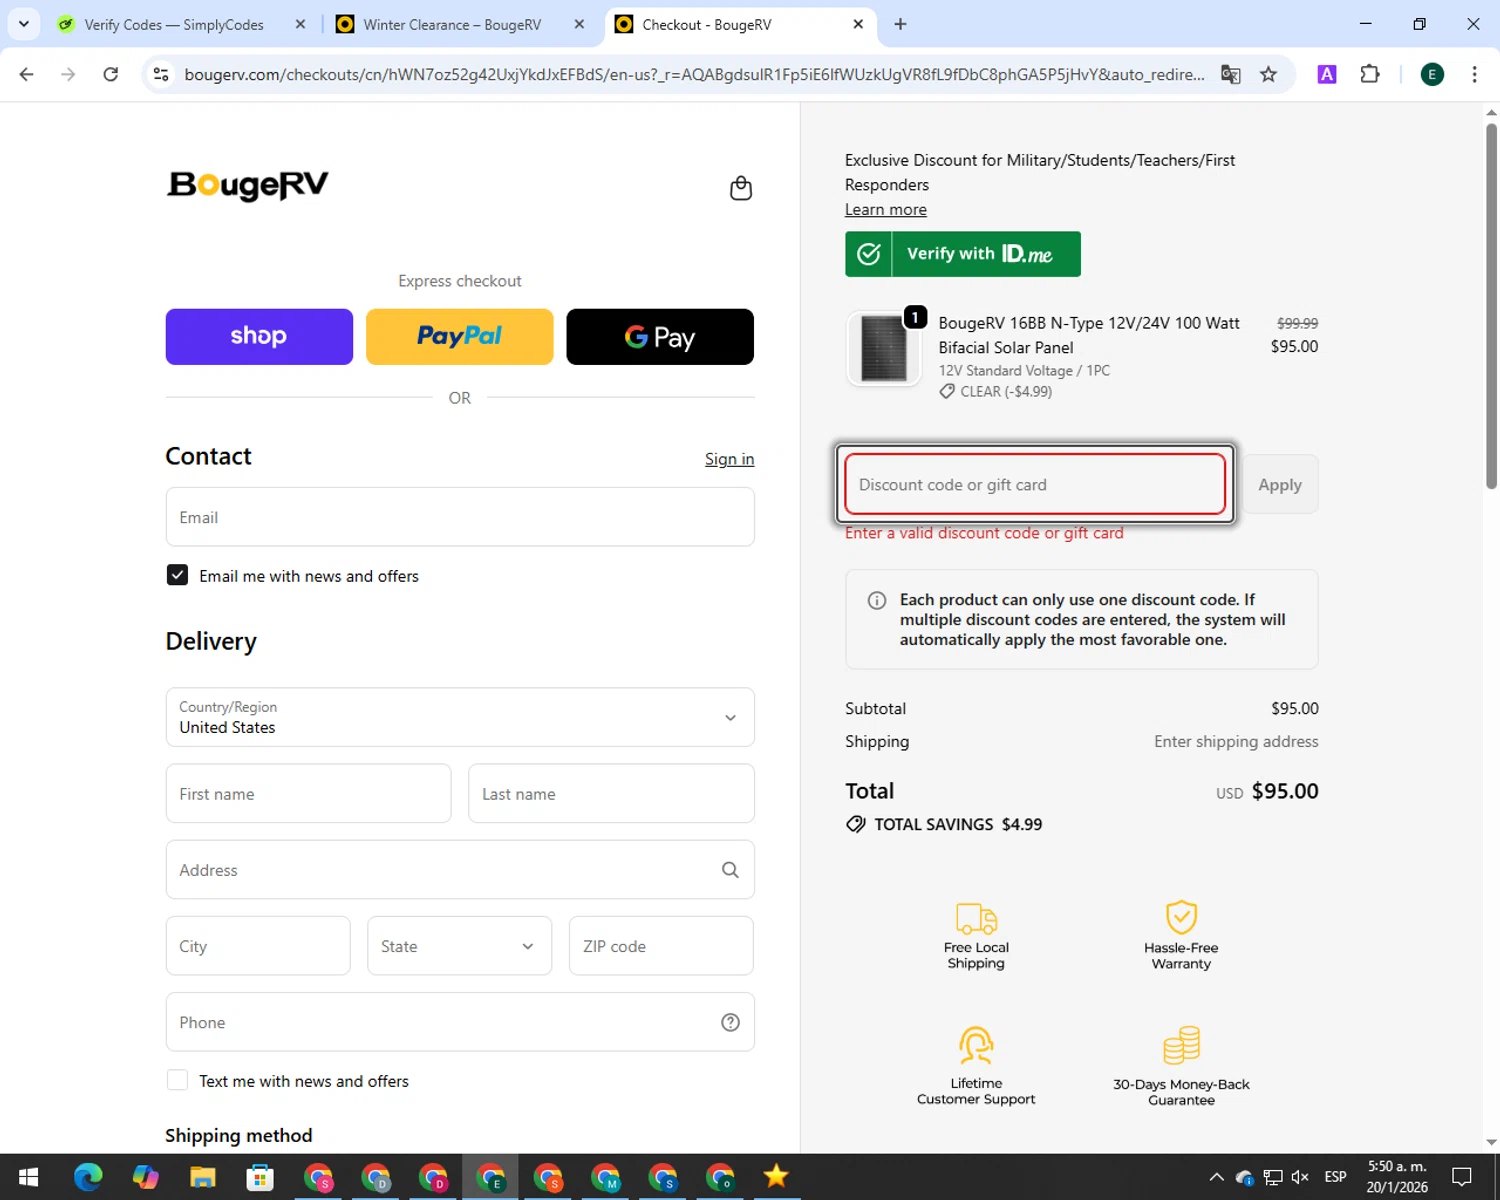Screen dimensions: 1500x1200
Task: Click the yellow star app in taskbar
Action: click(776, 1176)
